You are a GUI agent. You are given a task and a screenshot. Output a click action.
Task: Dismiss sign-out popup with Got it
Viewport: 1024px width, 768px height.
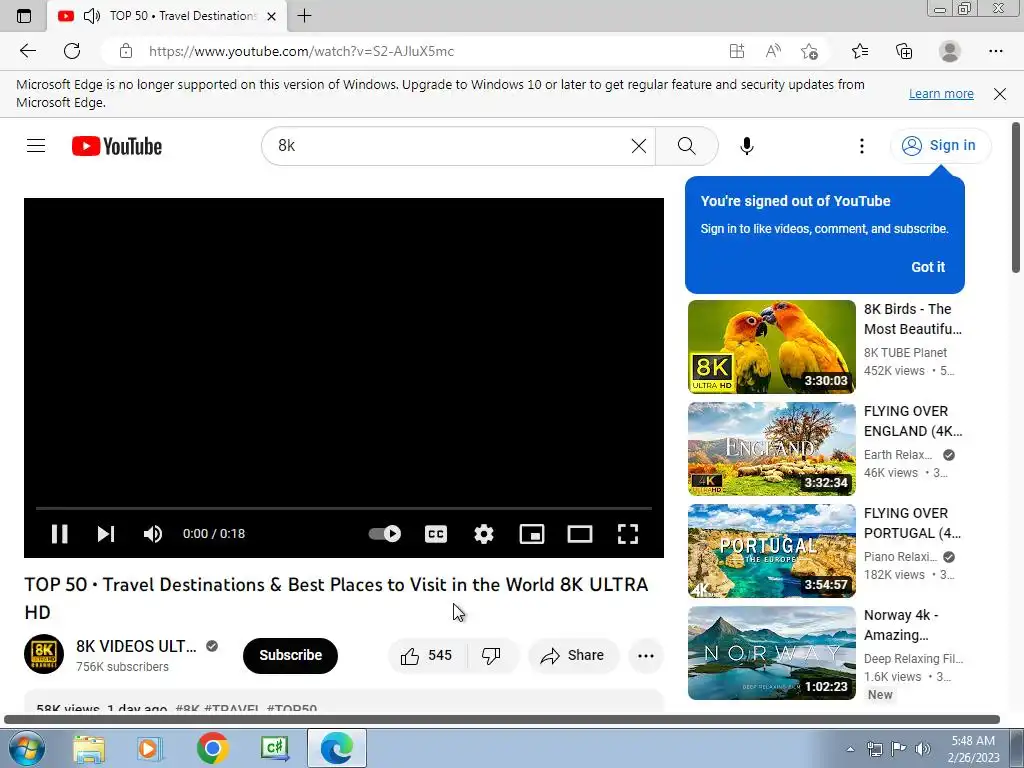click(927, 266)
